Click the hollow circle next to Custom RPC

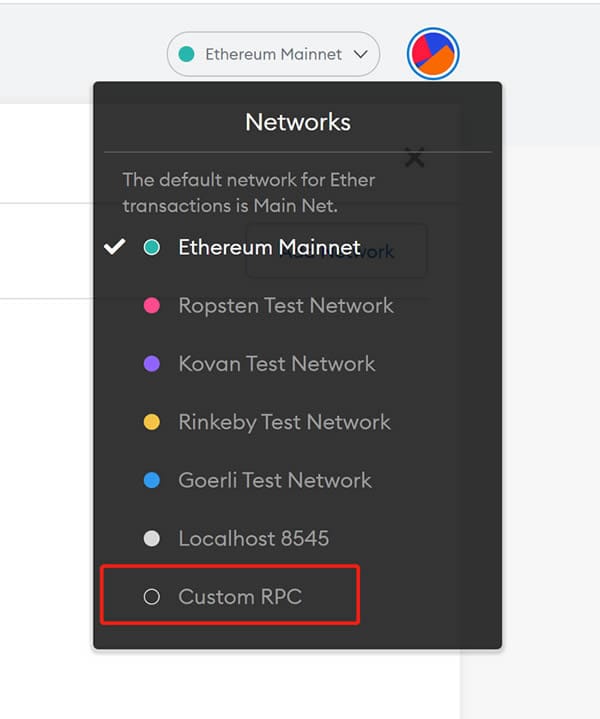[x=151, y=597]
